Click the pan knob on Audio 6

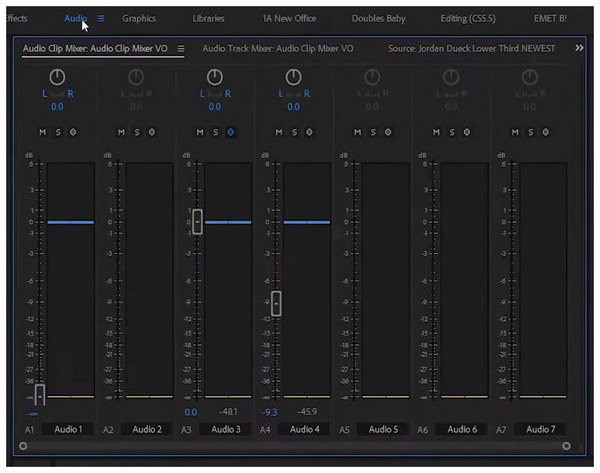[451, 77]
